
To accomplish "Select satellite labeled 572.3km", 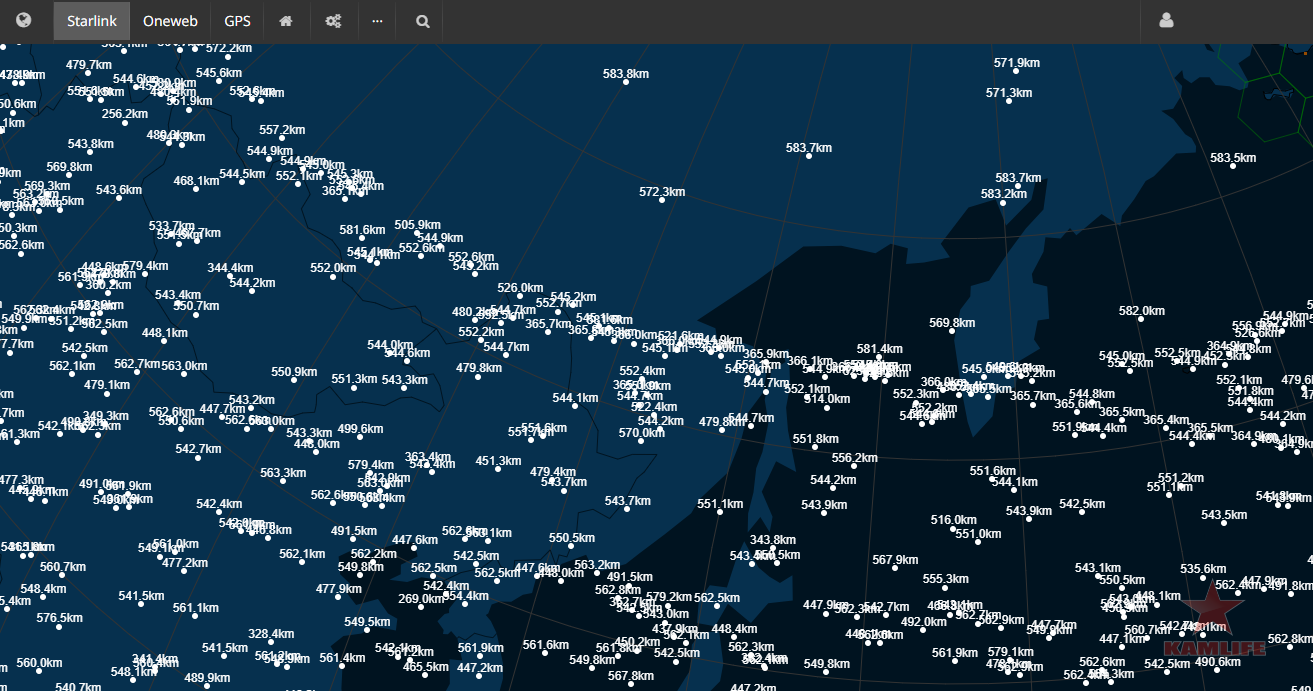I will [x=662, y=192].
